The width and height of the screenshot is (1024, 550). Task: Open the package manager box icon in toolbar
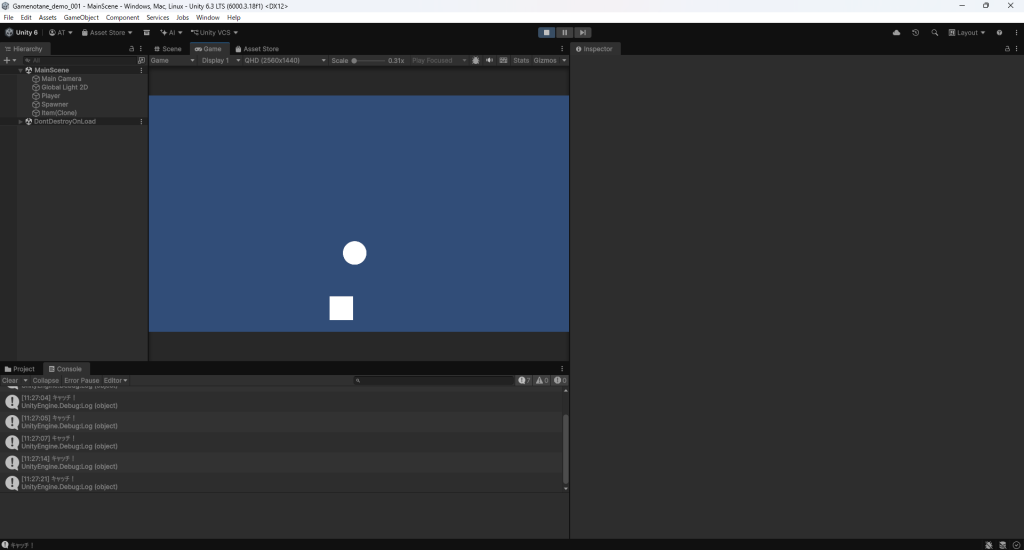(x=146, y=33)
